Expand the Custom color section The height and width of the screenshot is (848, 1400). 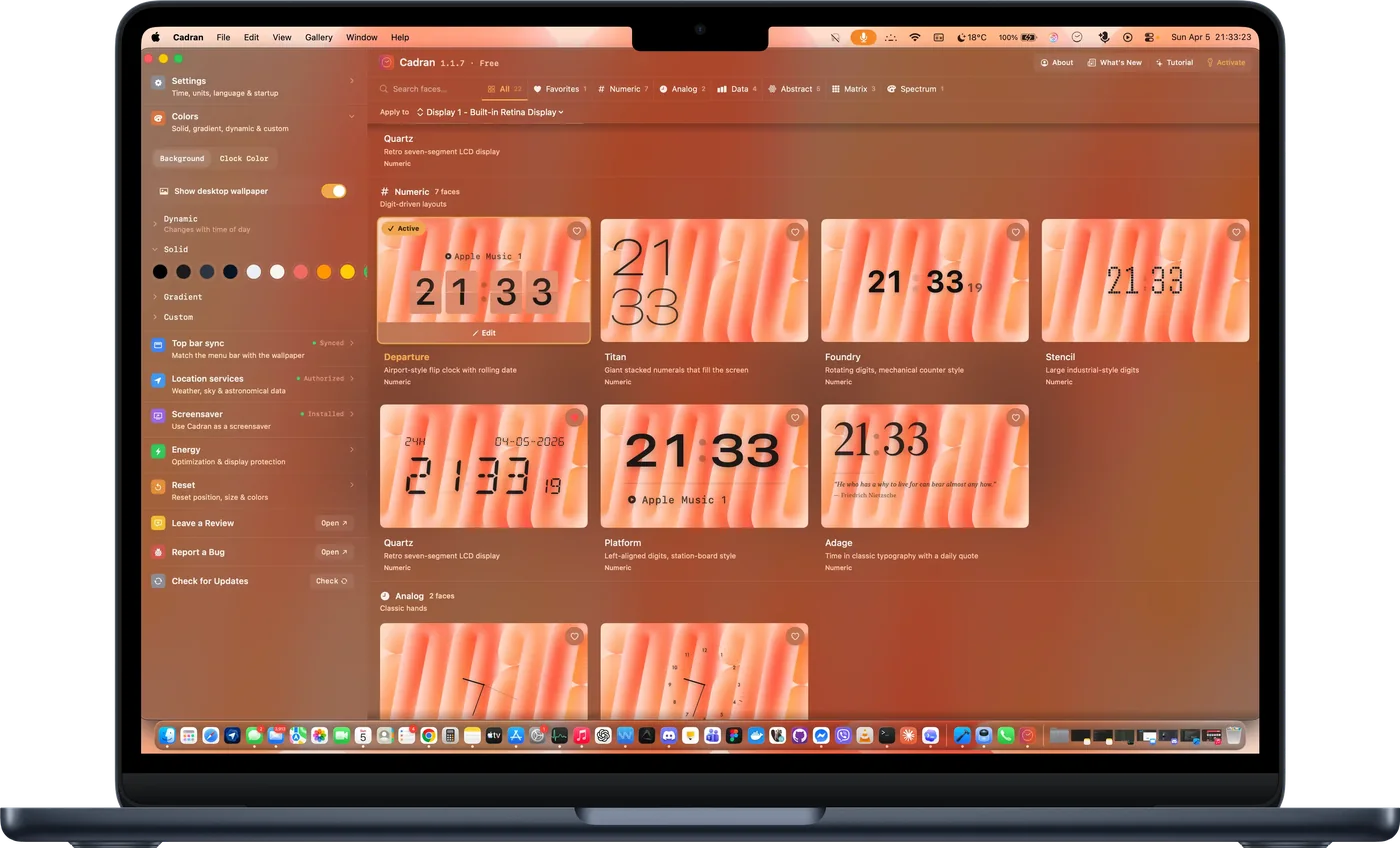click(x=155, y=317)
